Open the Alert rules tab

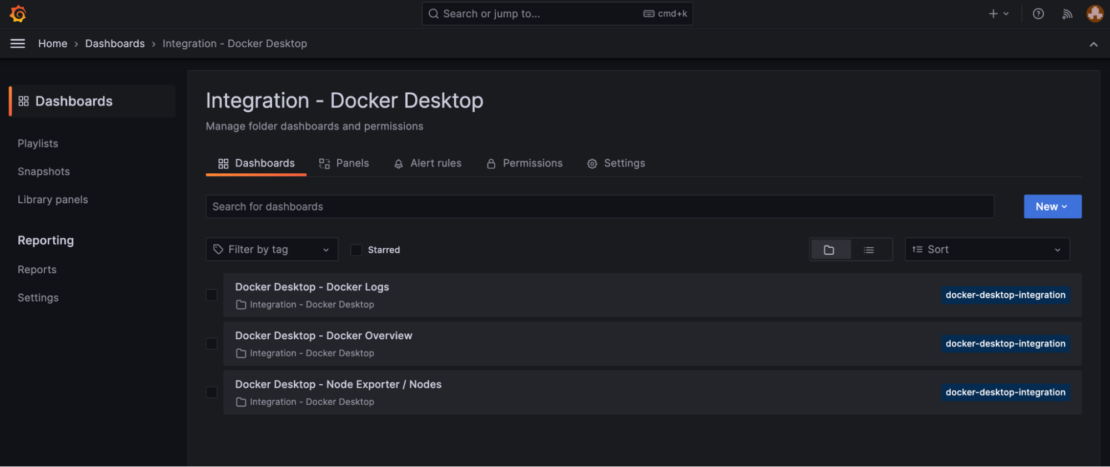427,163
